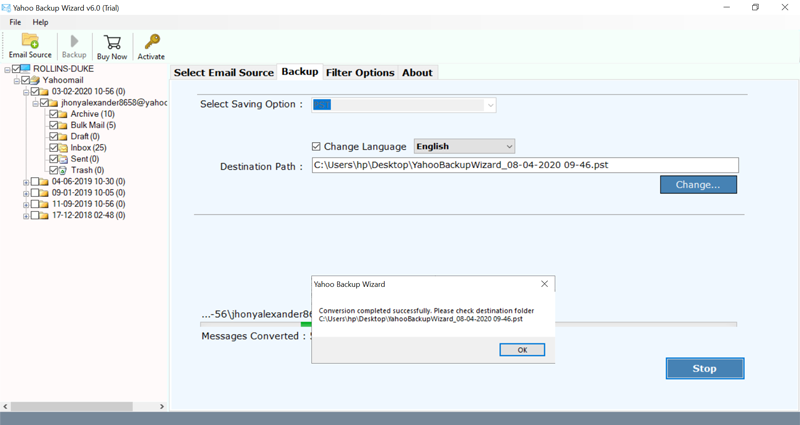Switch to Select Email Source tab
Image resolution: width=800 pixels, height=425 pixels.
(x=223, y=72)
